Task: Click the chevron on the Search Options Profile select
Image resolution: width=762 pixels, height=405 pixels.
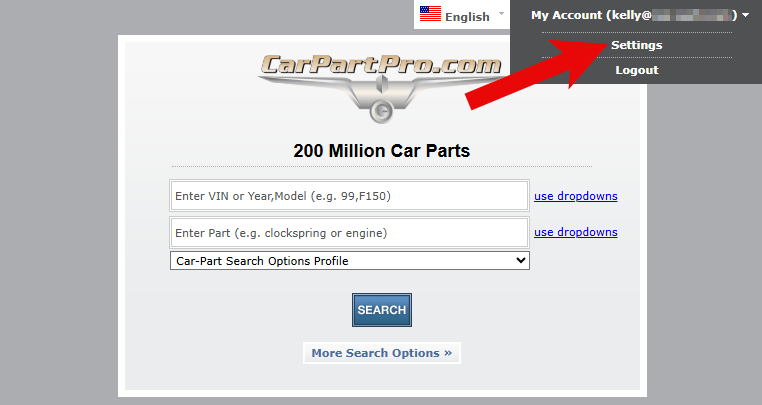Action: point(519,261)
